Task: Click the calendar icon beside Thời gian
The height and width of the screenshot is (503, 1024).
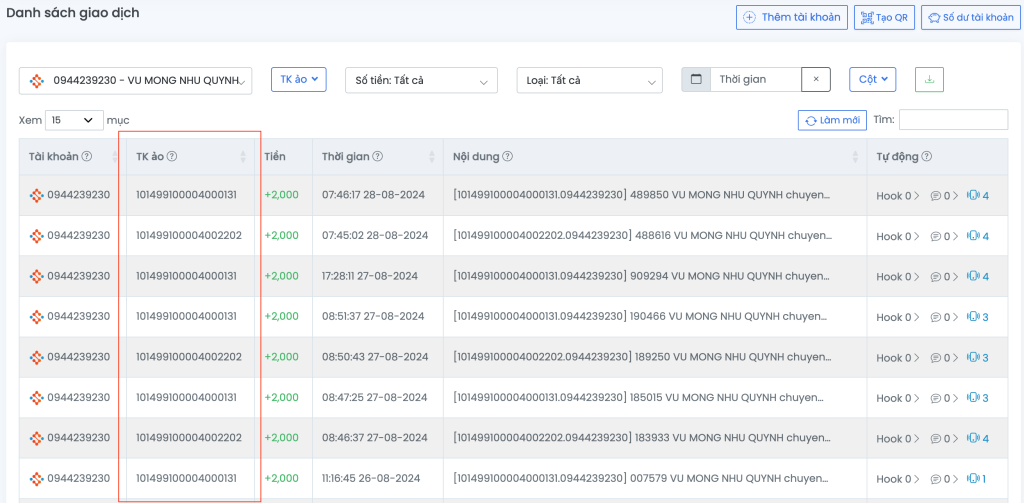Action: [696, 80]
